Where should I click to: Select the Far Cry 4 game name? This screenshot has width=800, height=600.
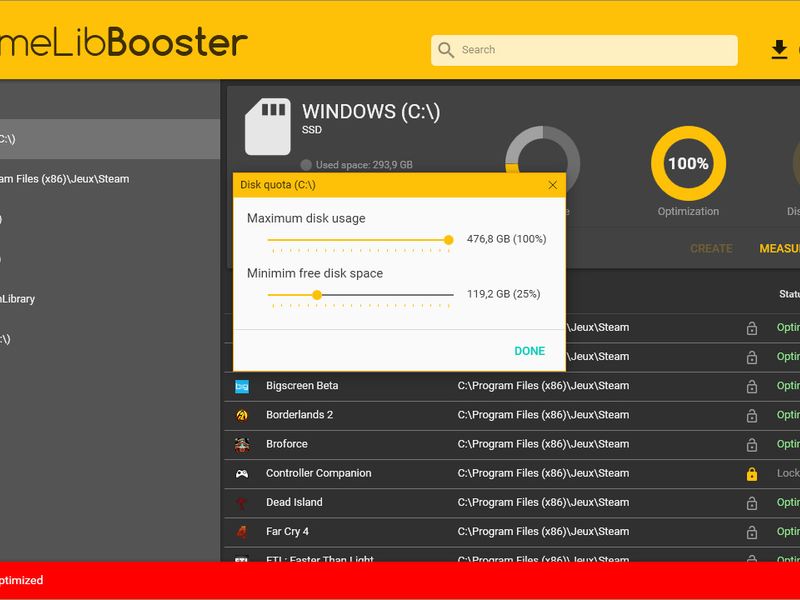287,531
